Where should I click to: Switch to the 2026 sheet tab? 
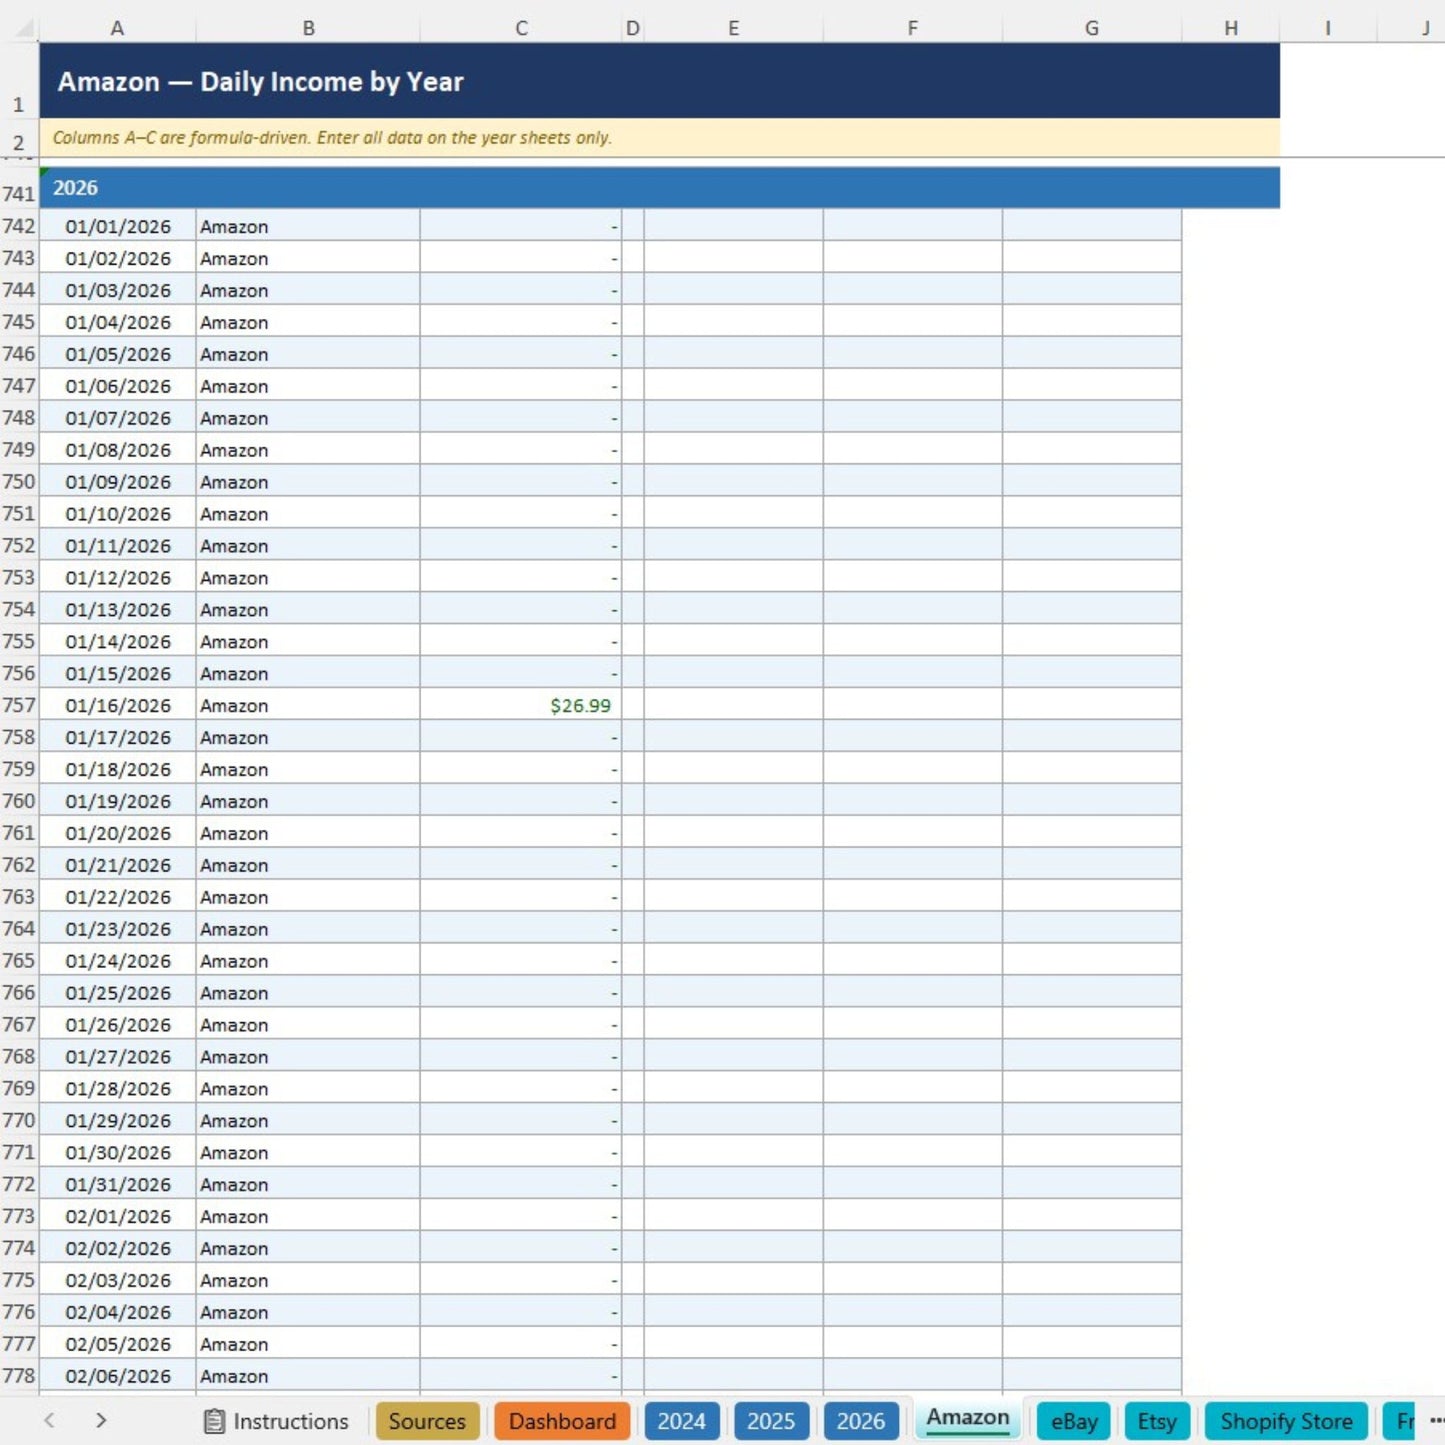(860, 1421)
